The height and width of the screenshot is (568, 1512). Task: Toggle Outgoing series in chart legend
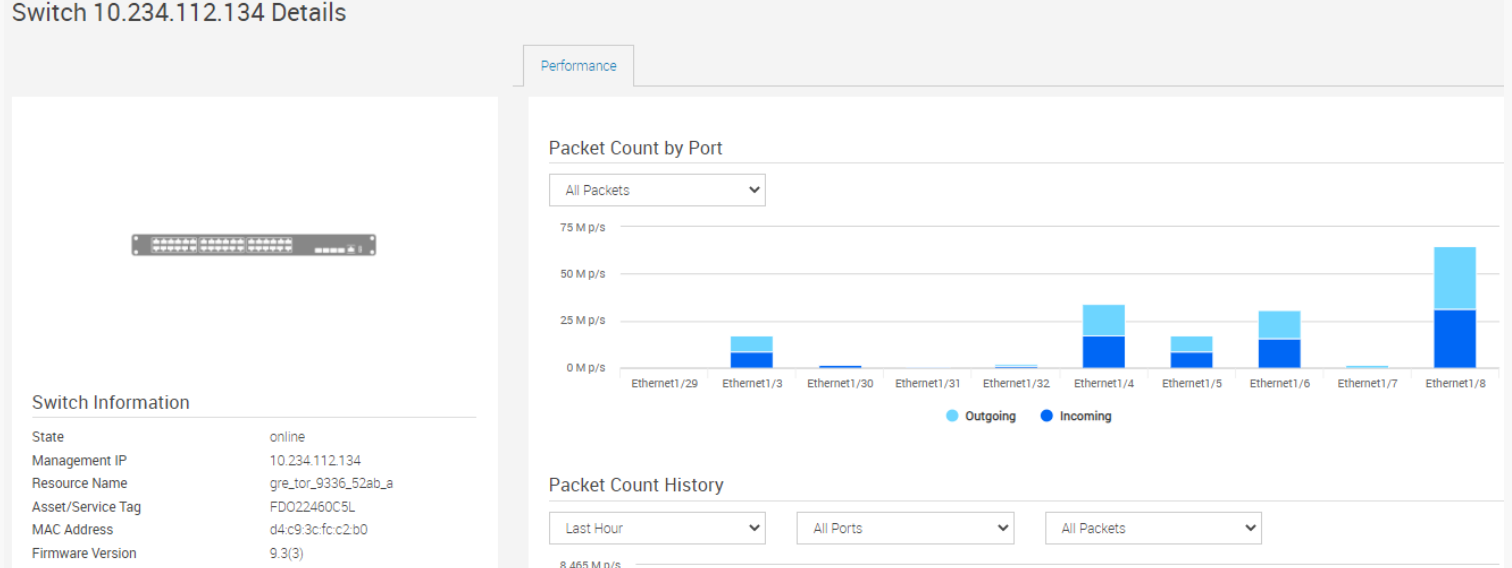[990, 416]
